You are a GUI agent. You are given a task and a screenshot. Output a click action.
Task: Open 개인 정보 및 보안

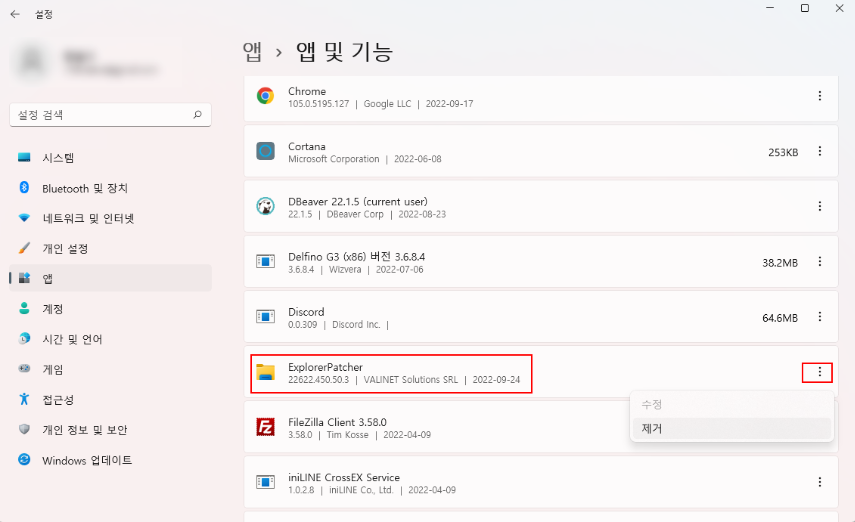tap(110, 430)
